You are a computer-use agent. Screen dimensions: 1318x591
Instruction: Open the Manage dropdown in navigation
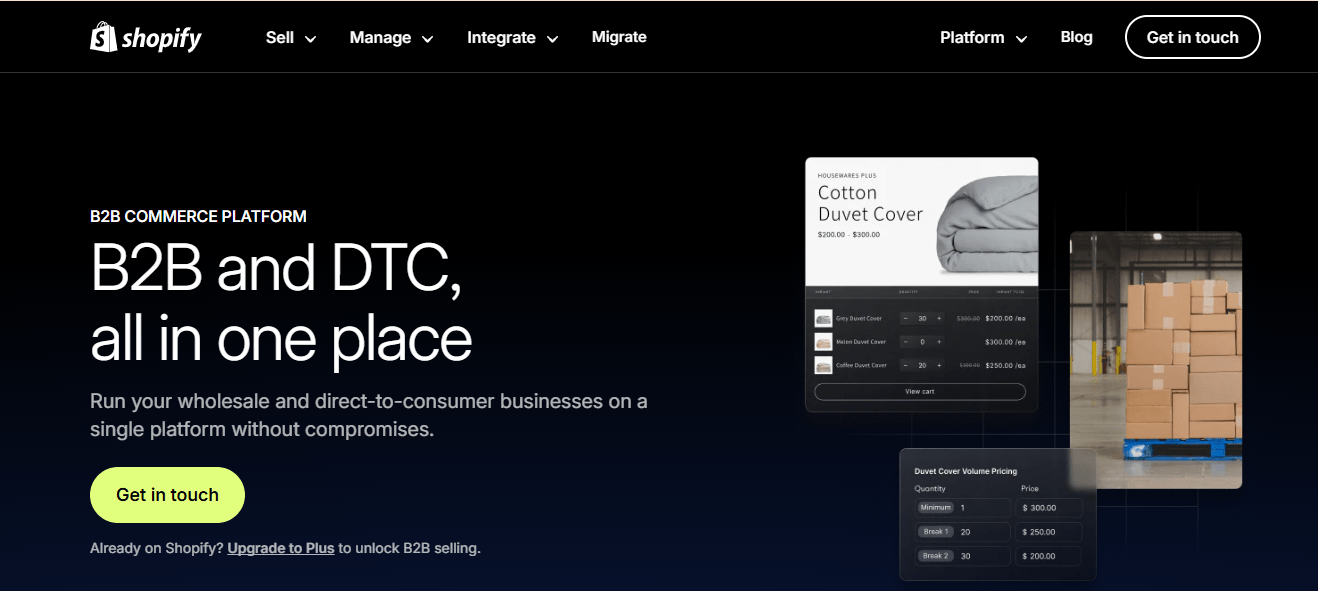click(x=391, y=38)
